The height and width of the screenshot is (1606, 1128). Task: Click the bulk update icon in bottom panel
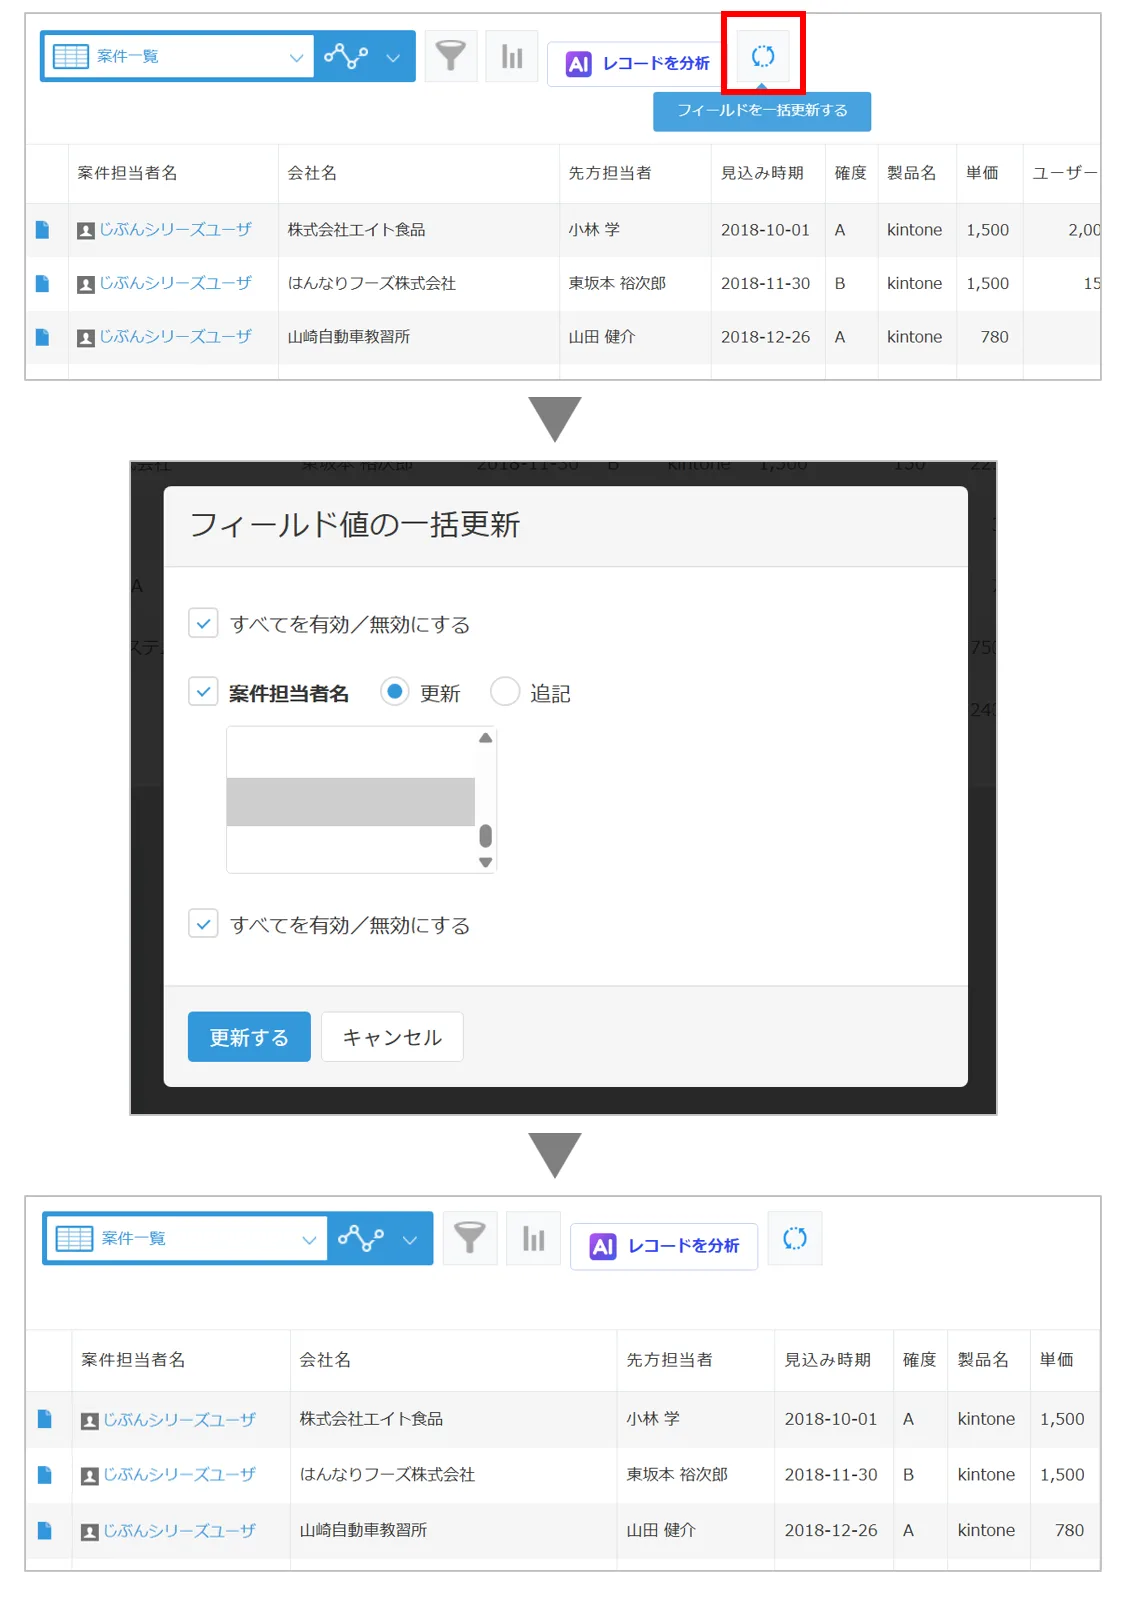point(795,1239)
